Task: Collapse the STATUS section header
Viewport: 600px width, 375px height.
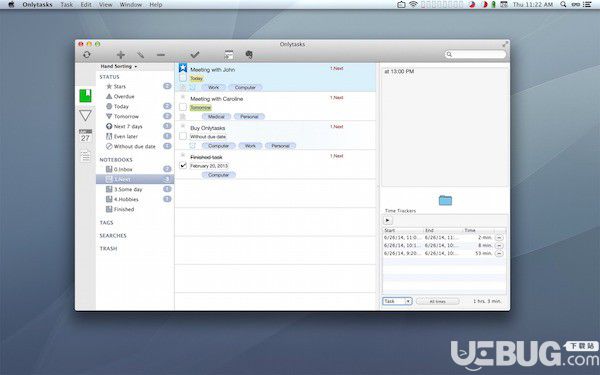Action: [109, 77]
